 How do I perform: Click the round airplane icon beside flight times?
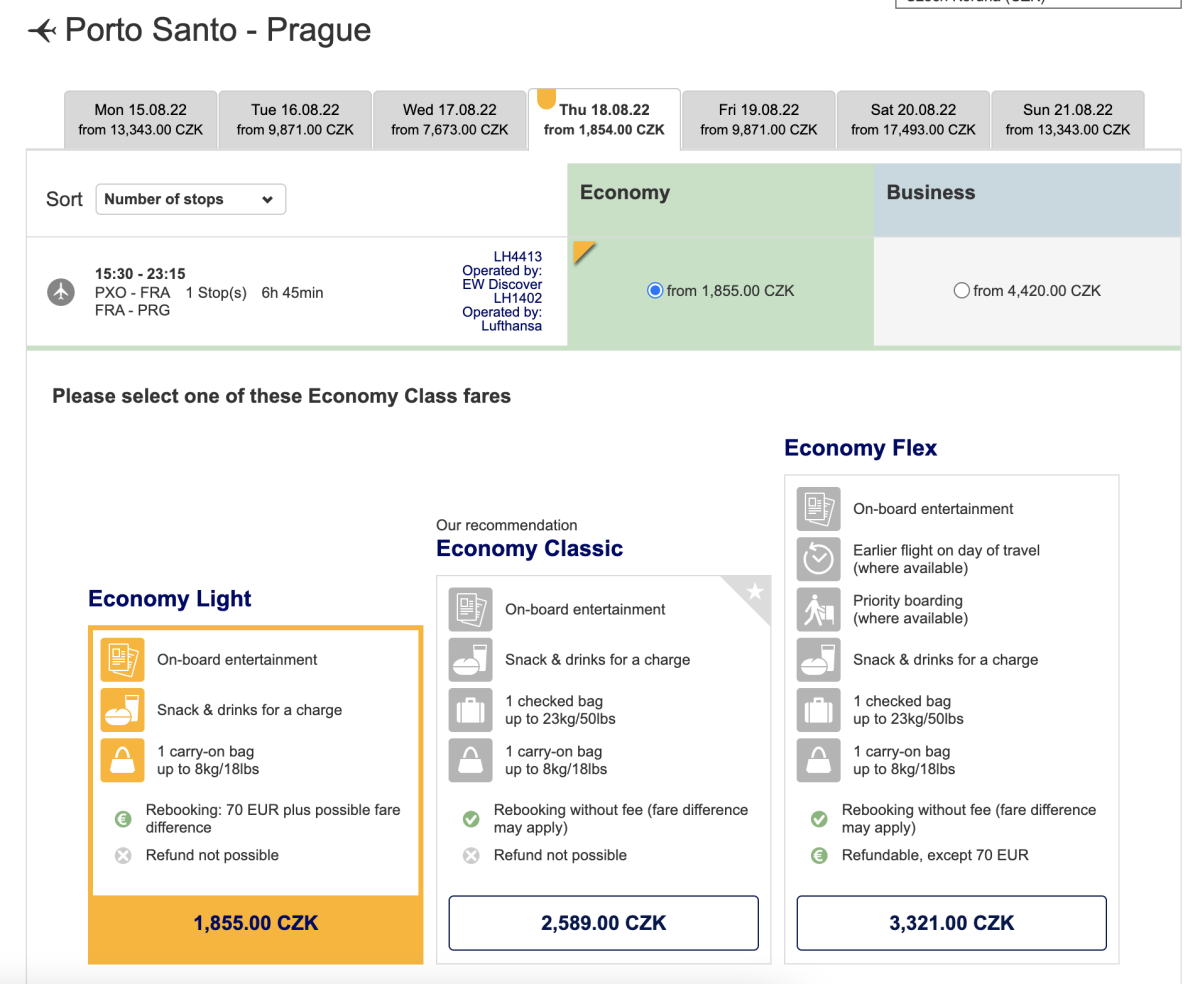click(62, 292)
